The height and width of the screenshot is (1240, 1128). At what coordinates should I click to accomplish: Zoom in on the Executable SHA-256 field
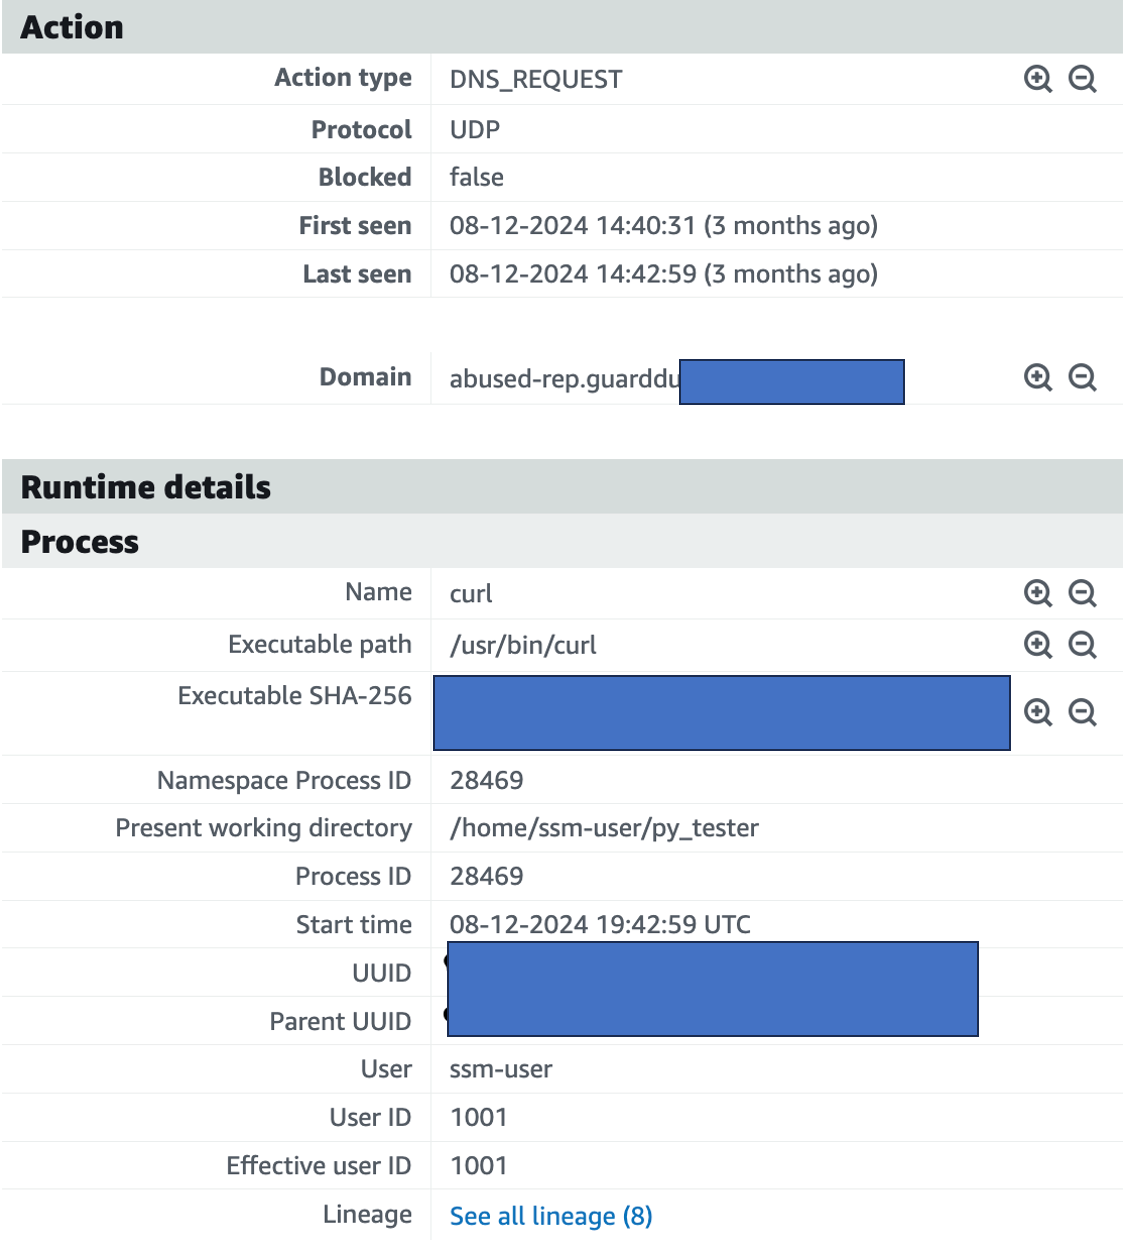(1037, 713)
